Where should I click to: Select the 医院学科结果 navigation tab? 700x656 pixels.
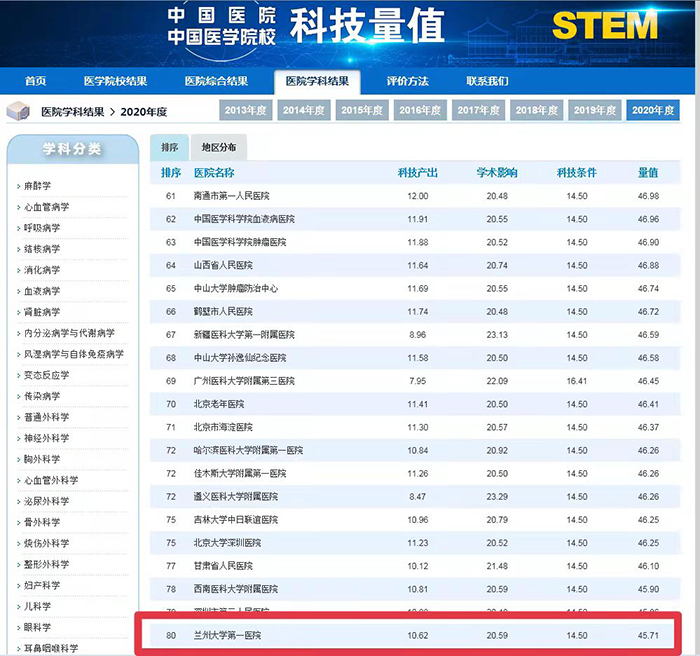point(317,81)
